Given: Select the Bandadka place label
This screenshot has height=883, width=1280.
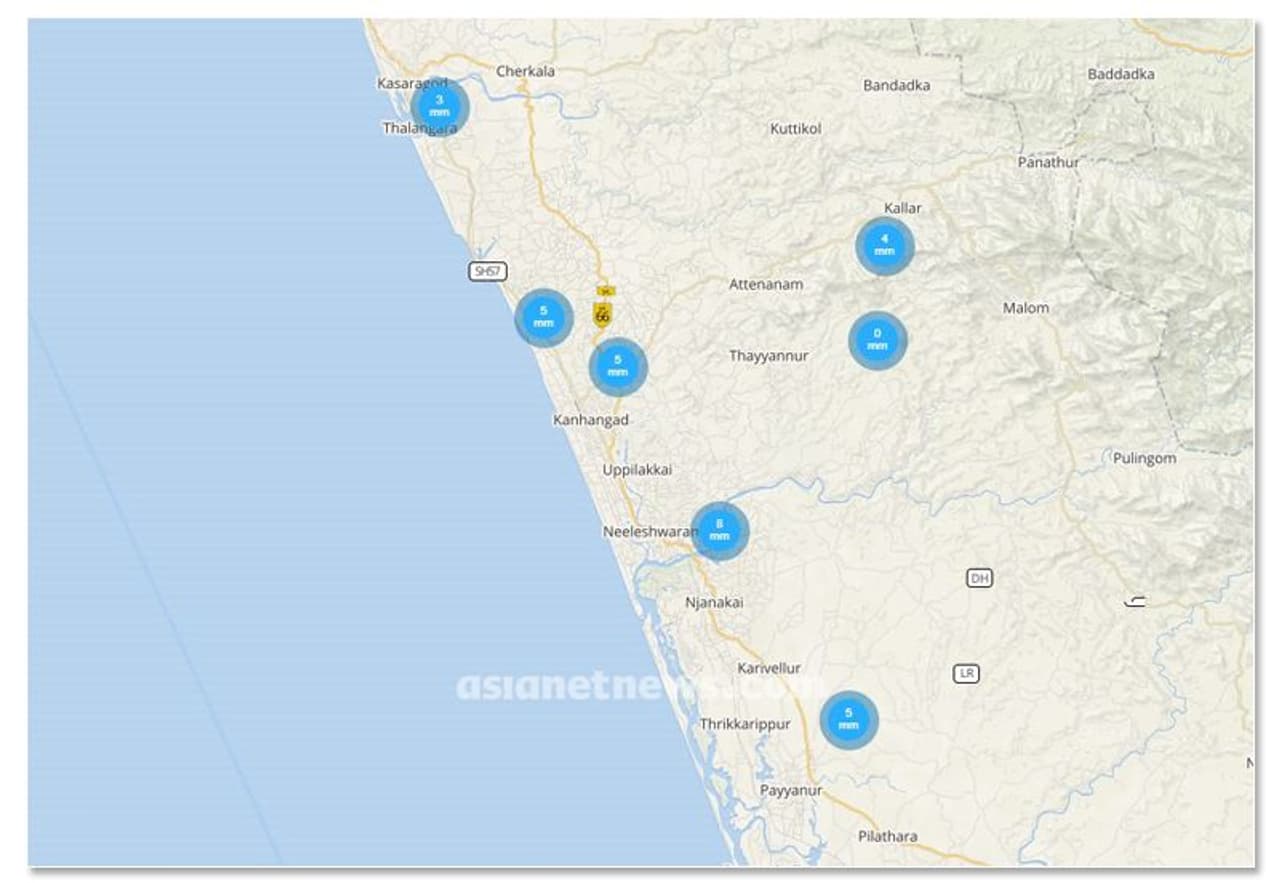Looking at the screenshot, I should coord(896,85).
